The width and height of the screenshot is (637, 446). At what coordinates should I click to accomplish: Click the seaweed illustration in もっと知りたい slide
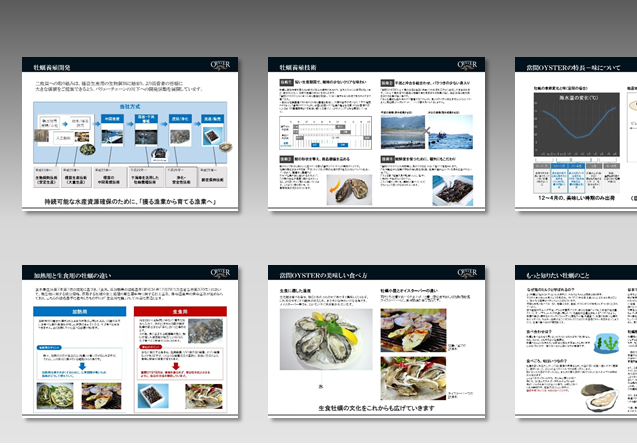pos(607,344)
